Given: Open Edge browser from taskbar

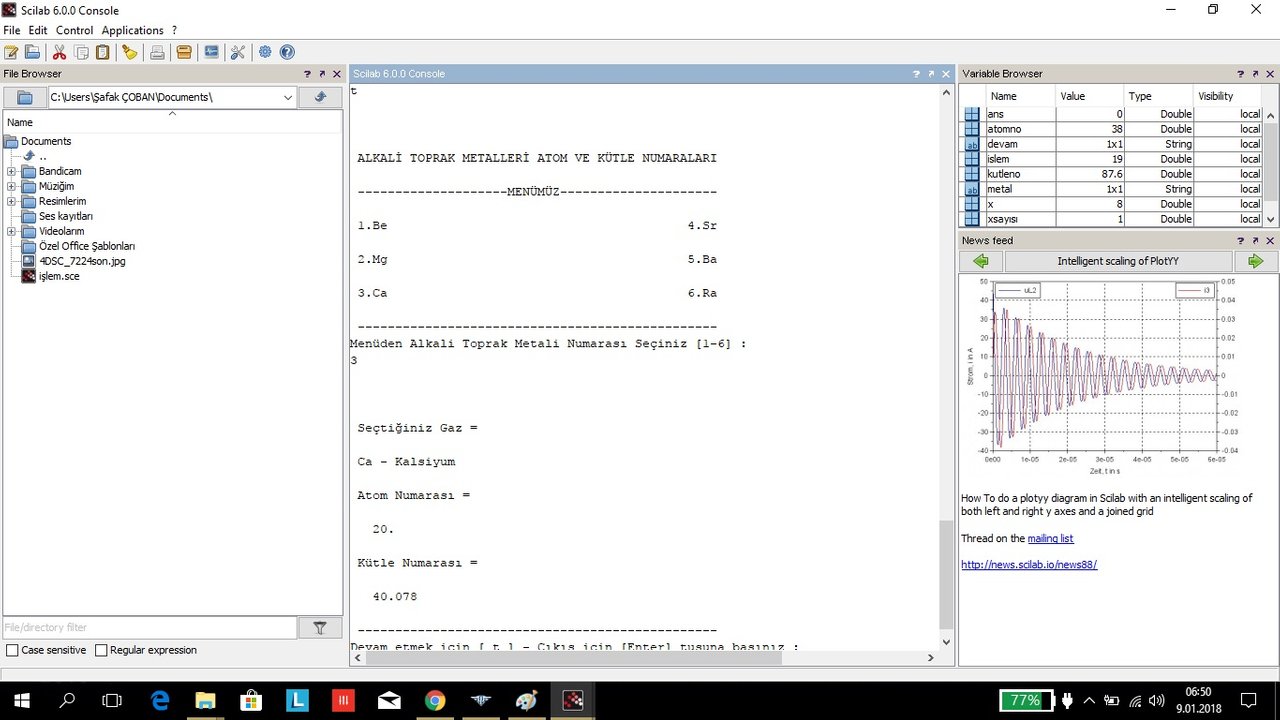Looking at the screenshot, I should 160,700.
